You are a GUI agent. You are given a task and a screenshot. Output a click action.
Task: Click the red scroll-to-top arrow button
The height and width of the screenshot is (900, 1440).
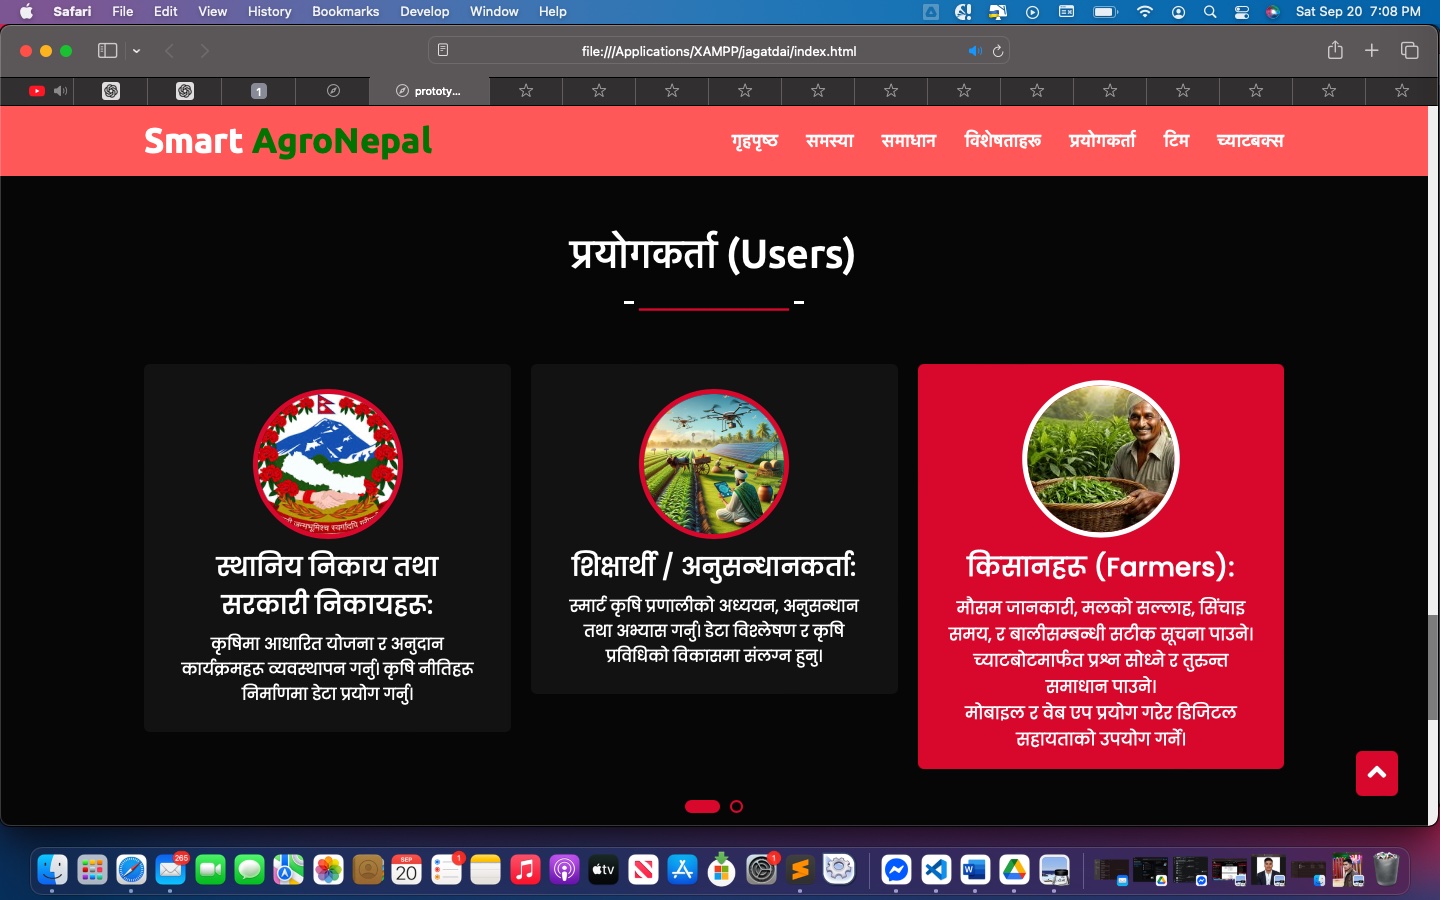pyautogui.click(x=1376, y=773)
